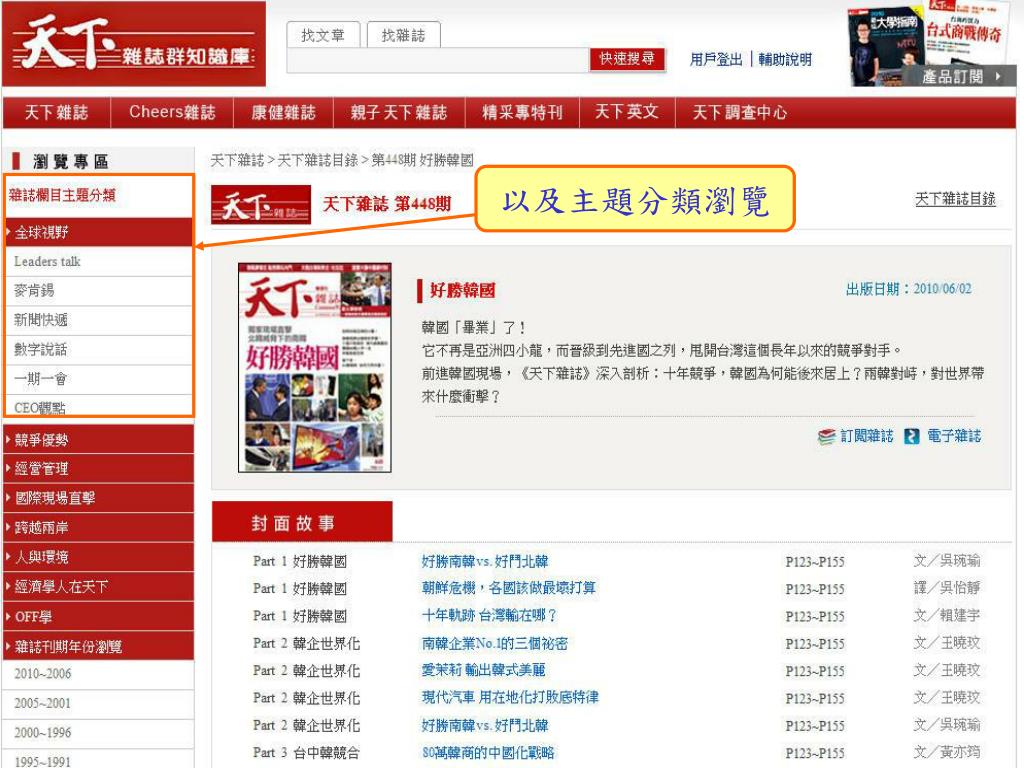
Task: Click the 雜誌欄目主題分類 heading
Action: coord(62,195)
